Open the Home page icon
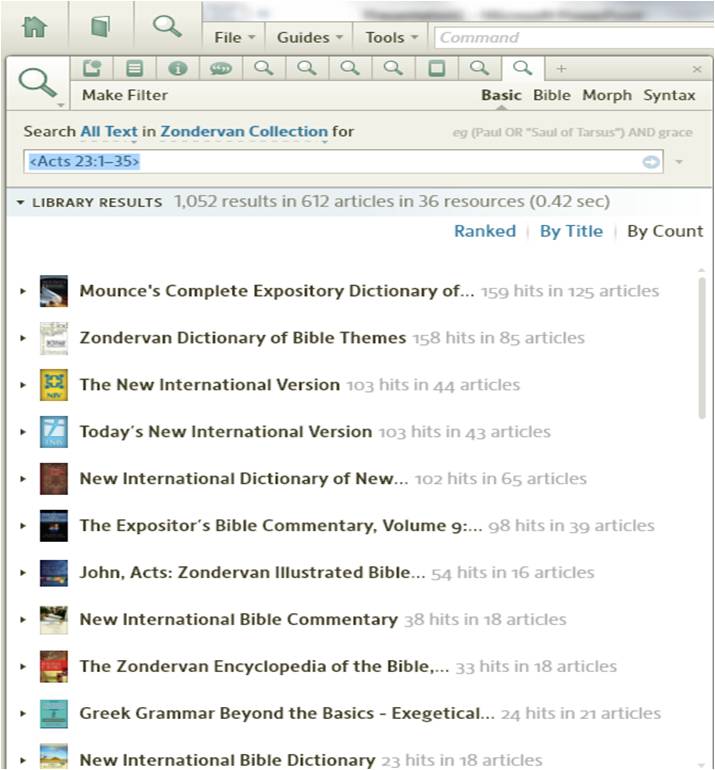The width and height of the screenshot is (715, 770). (34, 27)
